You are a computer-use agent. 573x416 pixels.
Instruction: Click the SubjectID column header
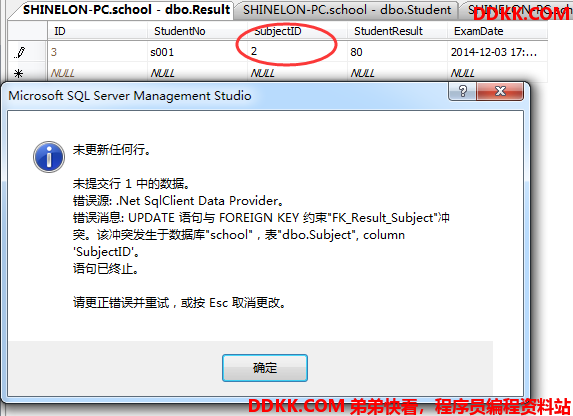[297, 31]
